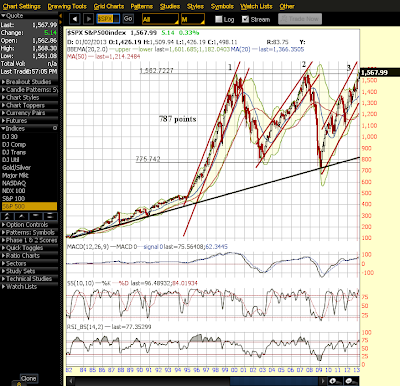Click the settings gear icon beside Indices

(55, 128)
